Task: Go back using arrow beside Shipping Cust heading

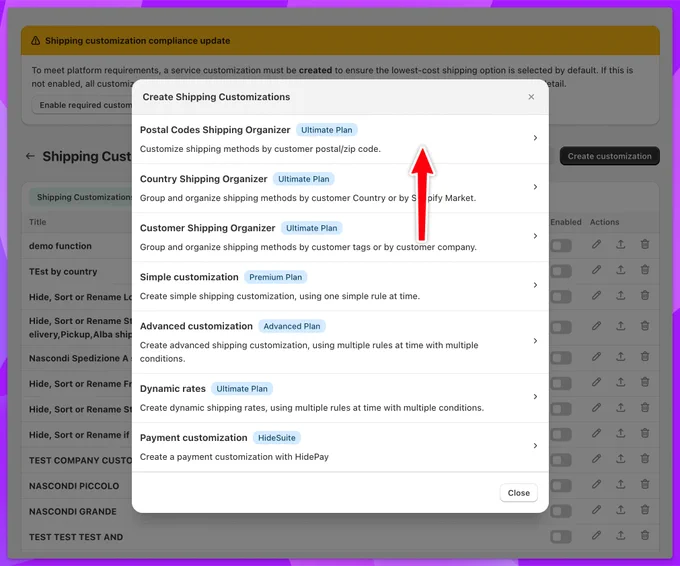Action: [30, 156]
